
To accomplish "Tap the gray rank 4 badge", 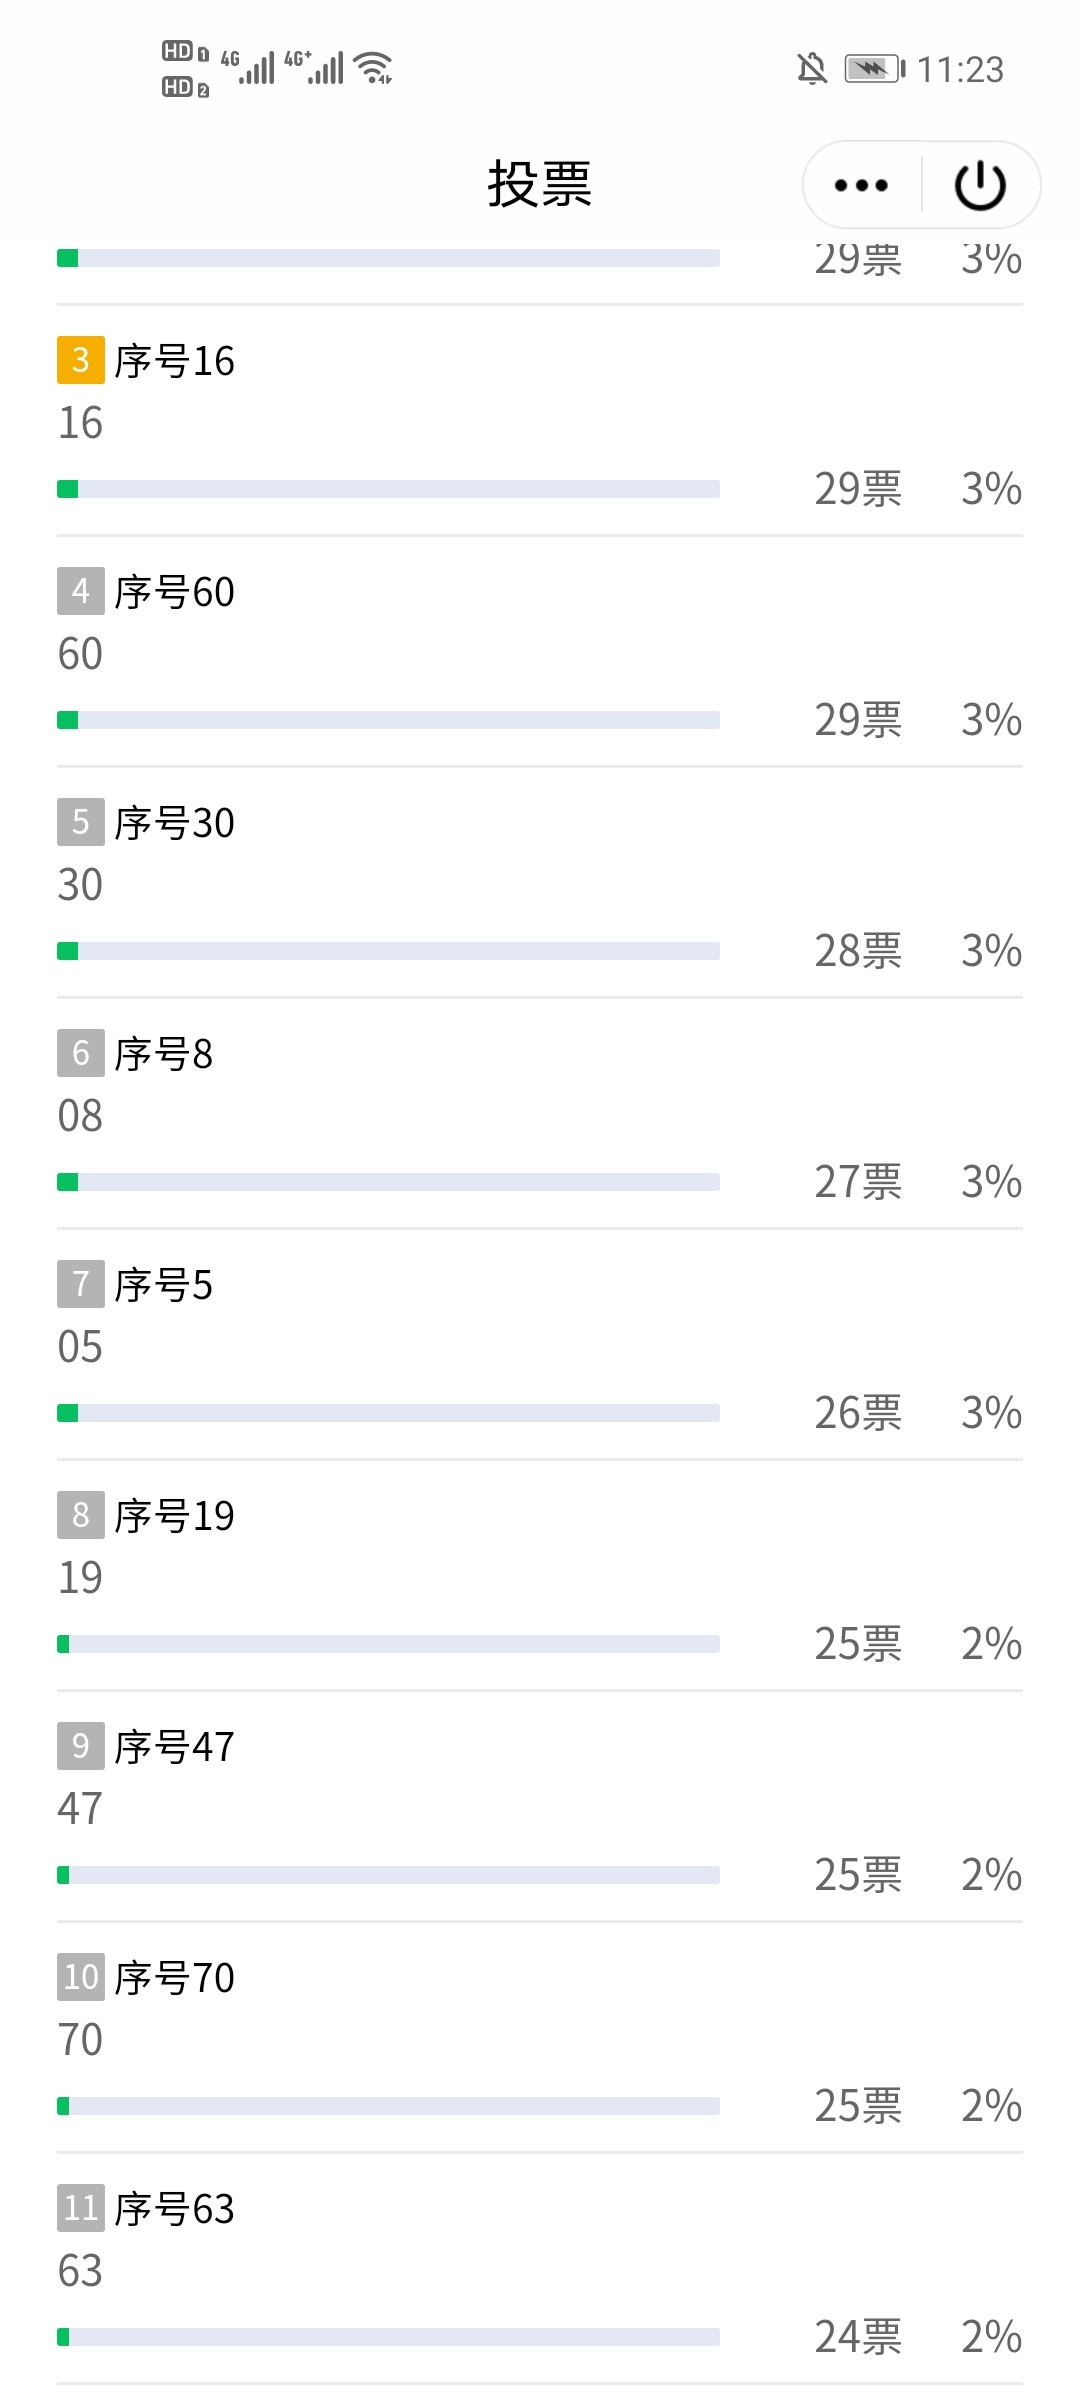I will click(81, 591).
